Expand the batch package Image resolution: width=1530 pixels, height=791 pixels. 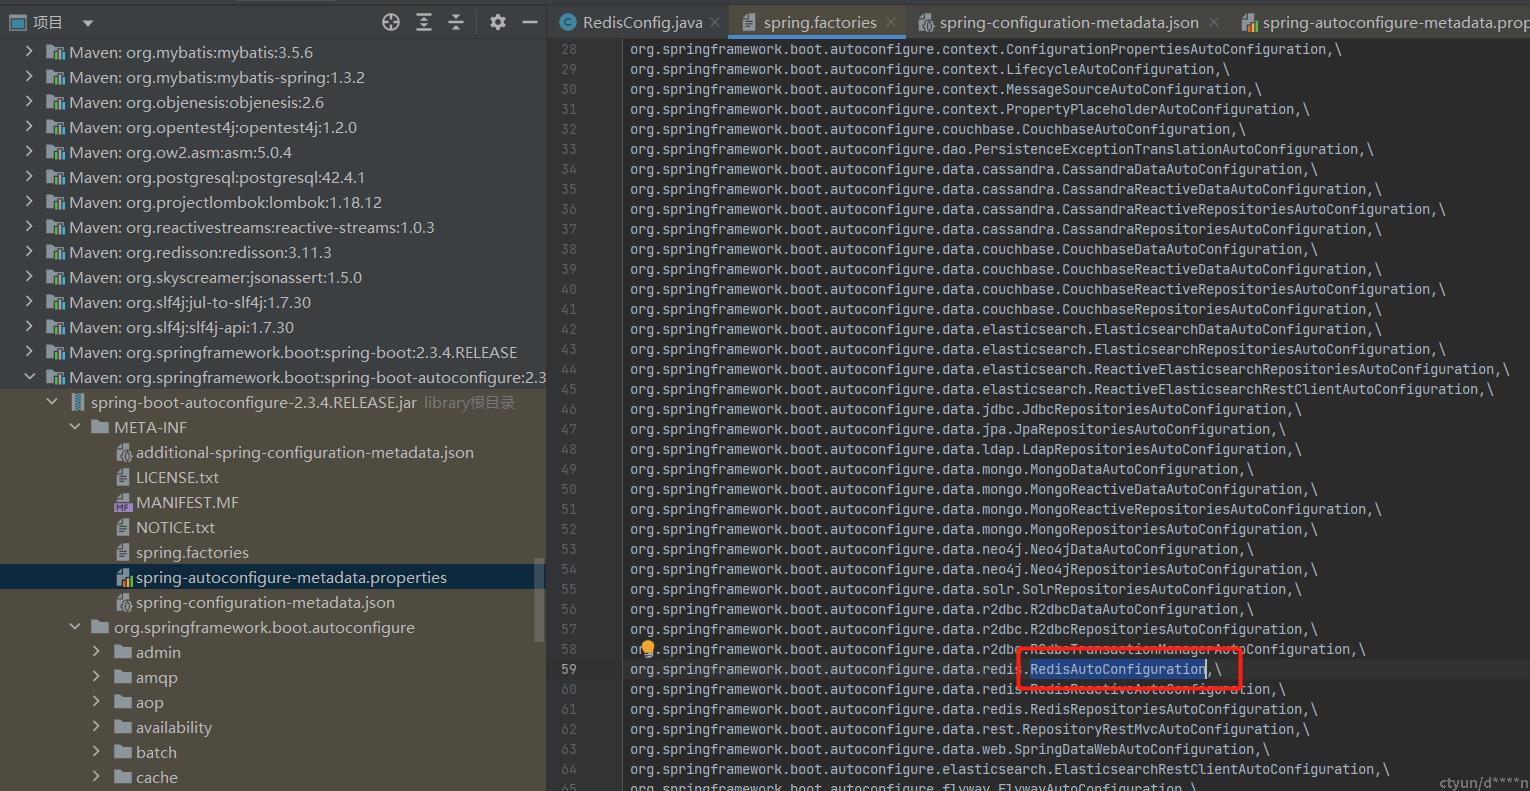click(97, 752)
